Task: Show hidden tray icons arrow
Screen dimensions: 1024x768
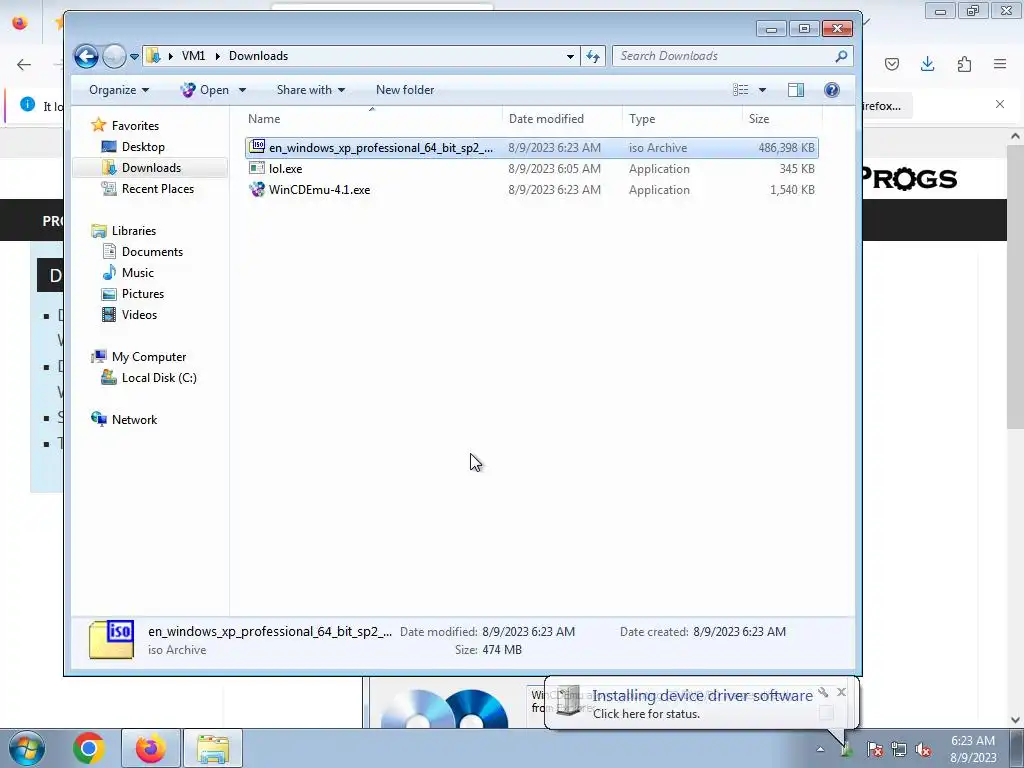Action: (820, 749)
